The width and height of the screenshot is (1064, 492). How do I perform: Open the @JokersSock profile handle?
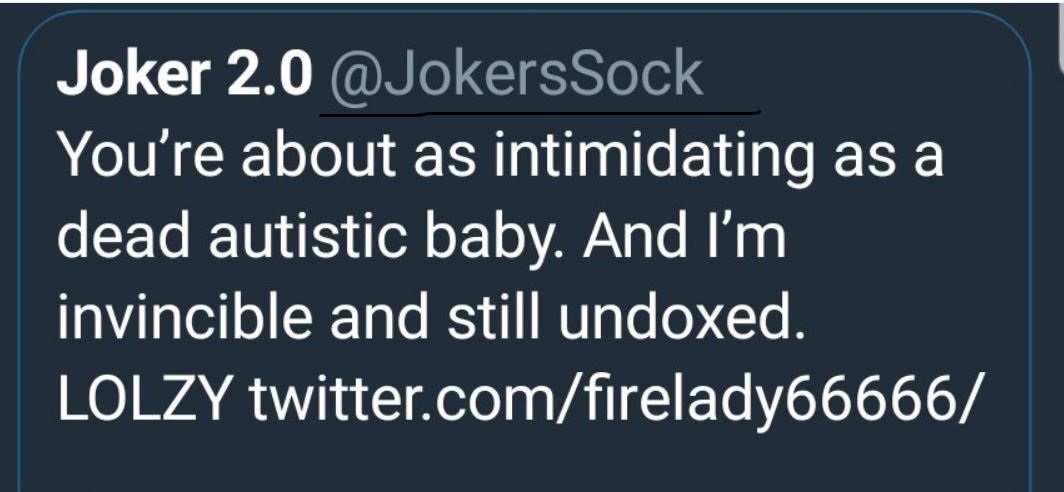click(x=515, y=76)
